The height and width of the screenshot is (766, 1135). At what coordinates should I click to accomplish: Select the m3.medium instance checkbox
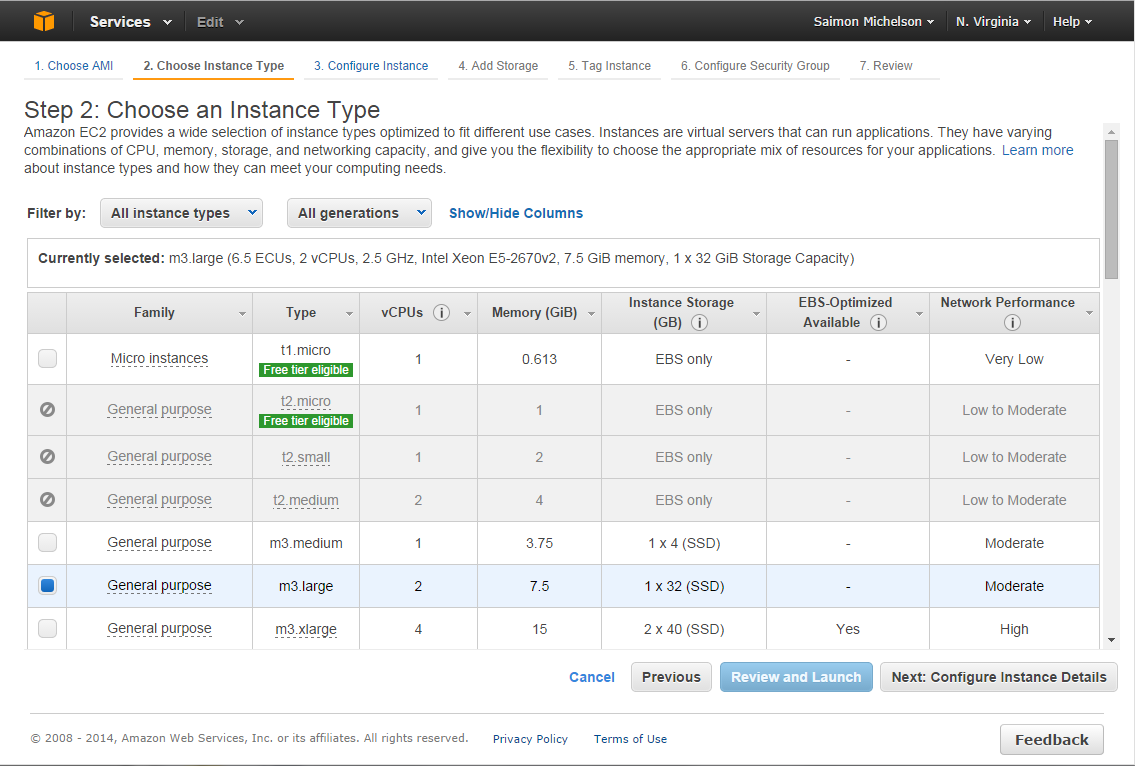pyautogui.click(x=47, y=542)
